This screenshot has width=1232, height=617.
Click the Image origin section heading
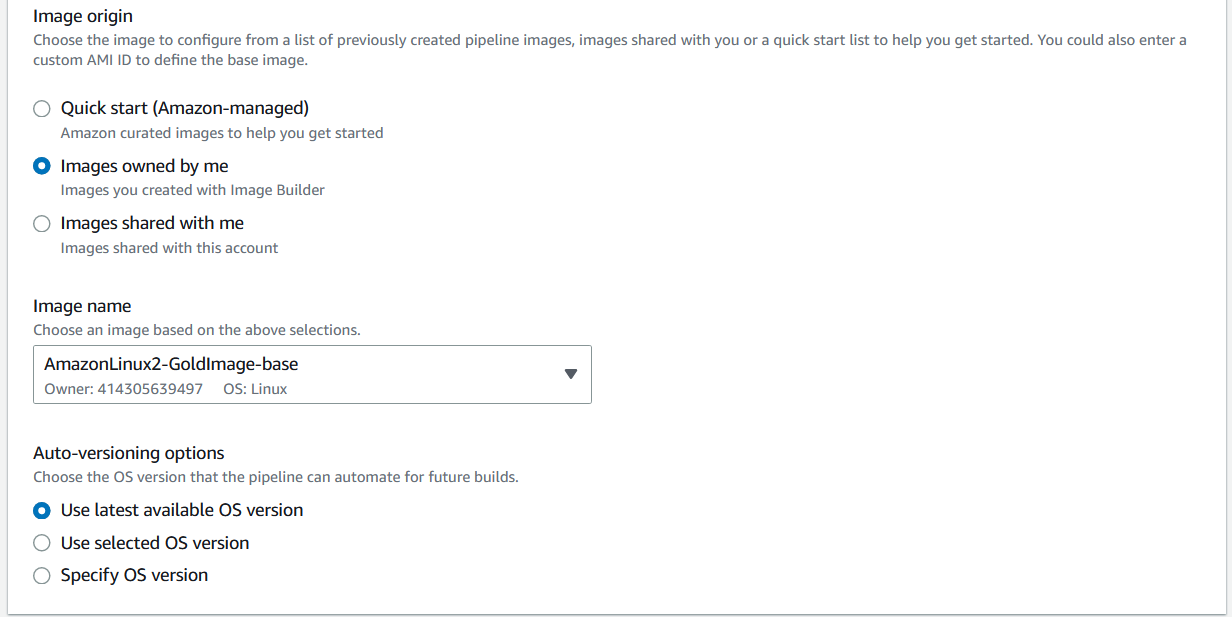[83, 16]
